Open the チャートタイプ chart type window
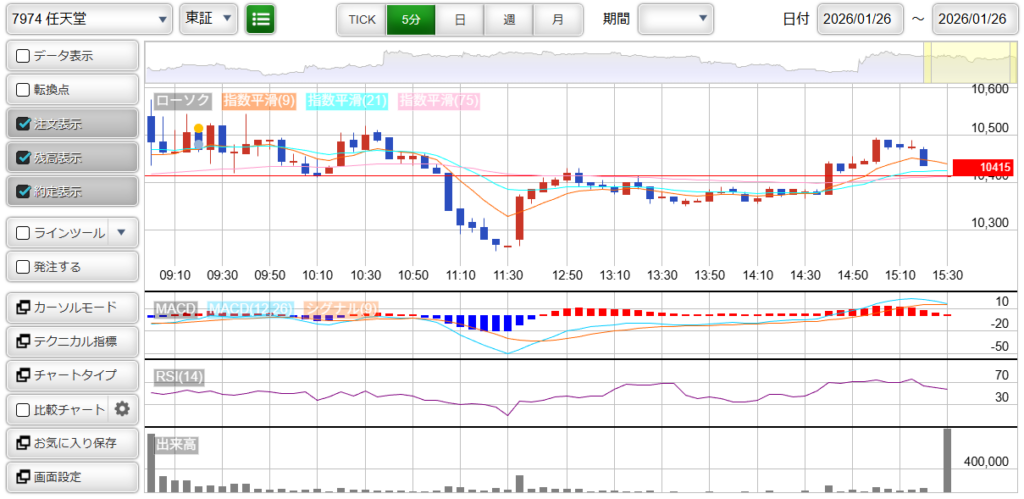This screenshot has height=499, width=1024. click(x=70, y=375)
